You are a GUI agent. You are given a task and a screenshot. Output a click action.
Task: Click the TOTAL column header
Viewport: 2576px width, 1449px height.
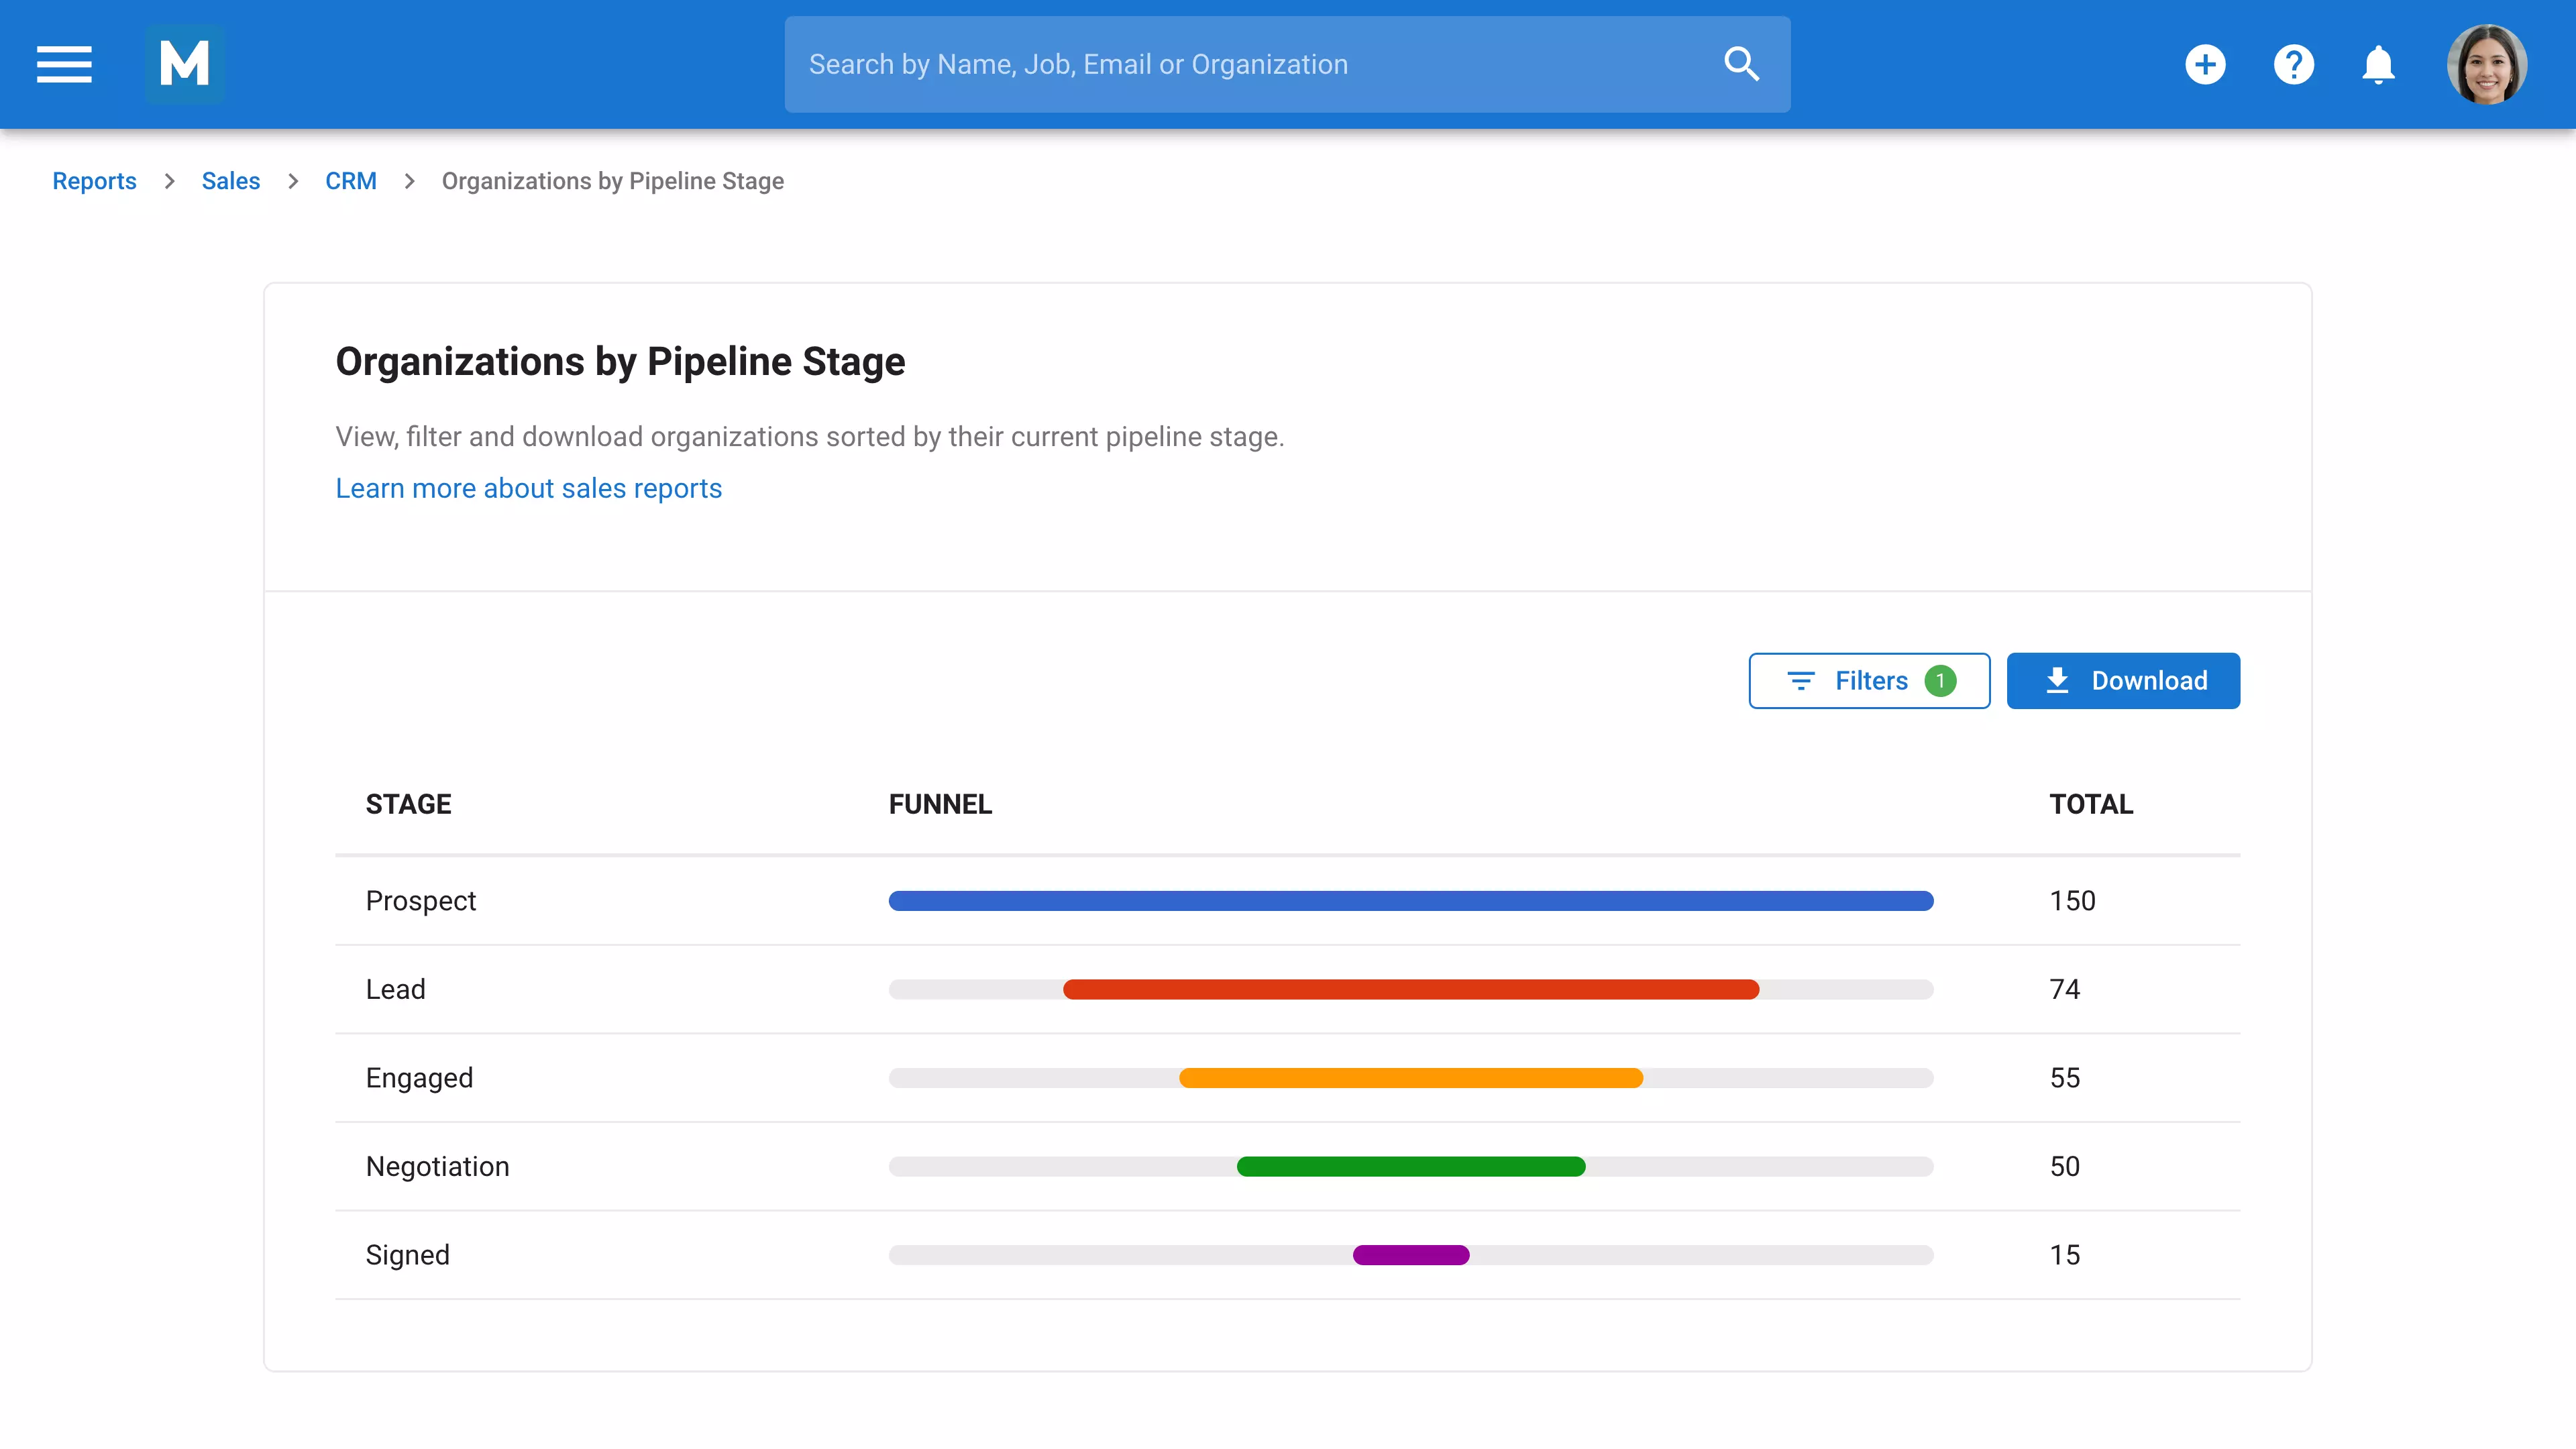coord(2091,804)
